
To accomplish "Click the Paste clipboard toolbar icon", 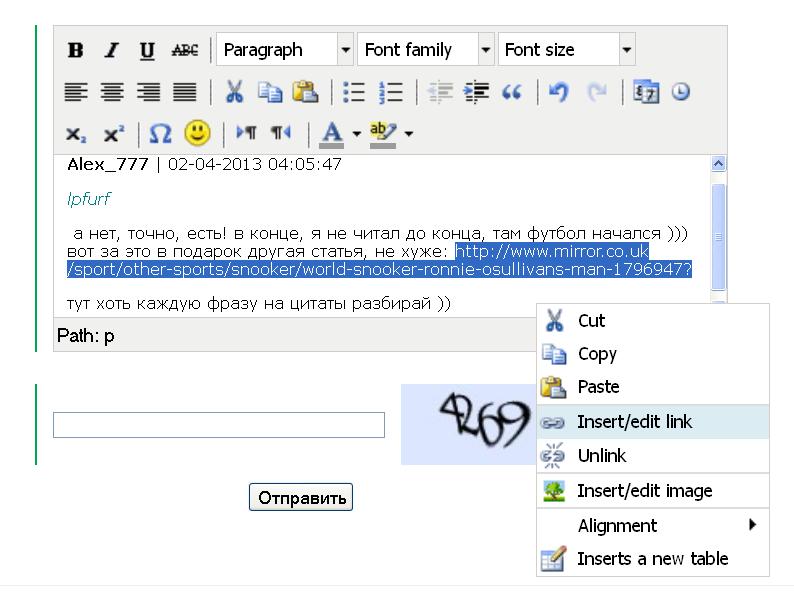I will (x=305, y=92).
